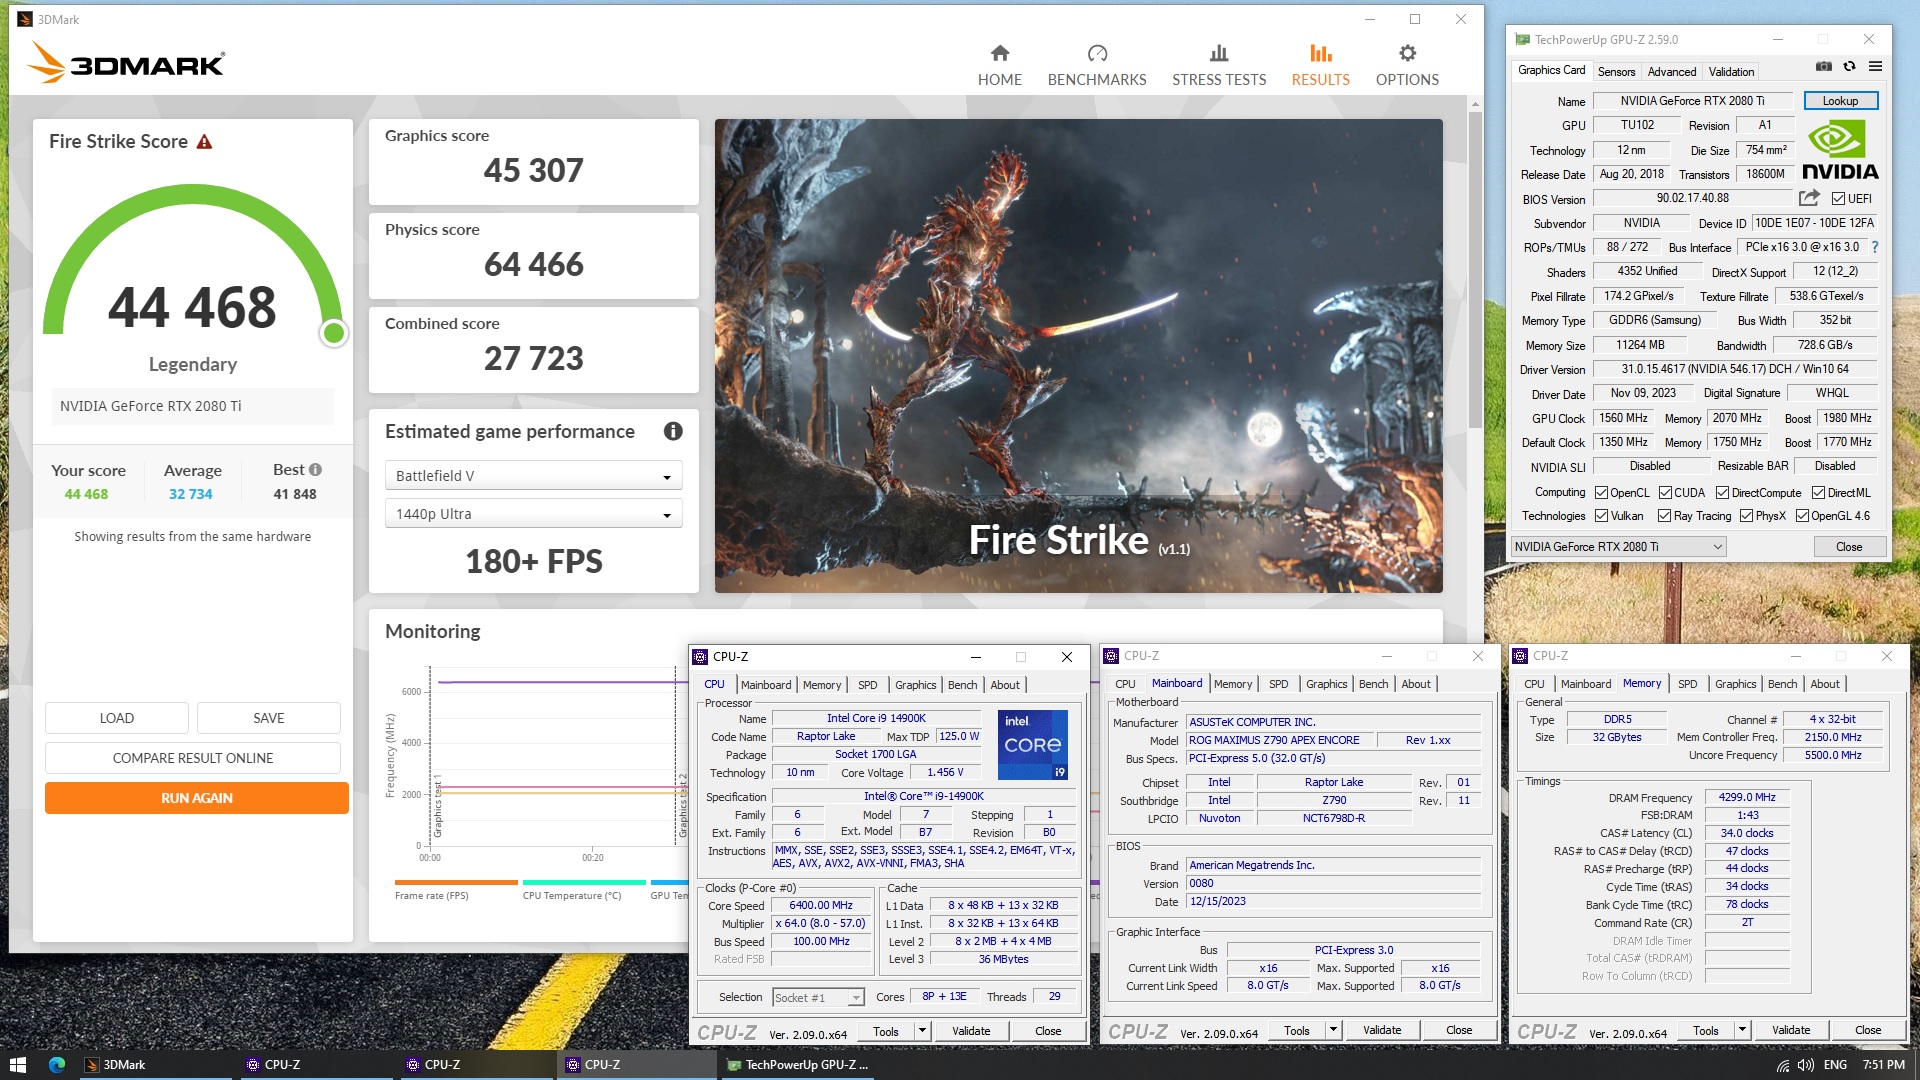The height and width of the screenshot is (1080, 1920).
Task: Open Socket #1 selection dropdown in CPU-Z
Action: click(x=818, y=998)
